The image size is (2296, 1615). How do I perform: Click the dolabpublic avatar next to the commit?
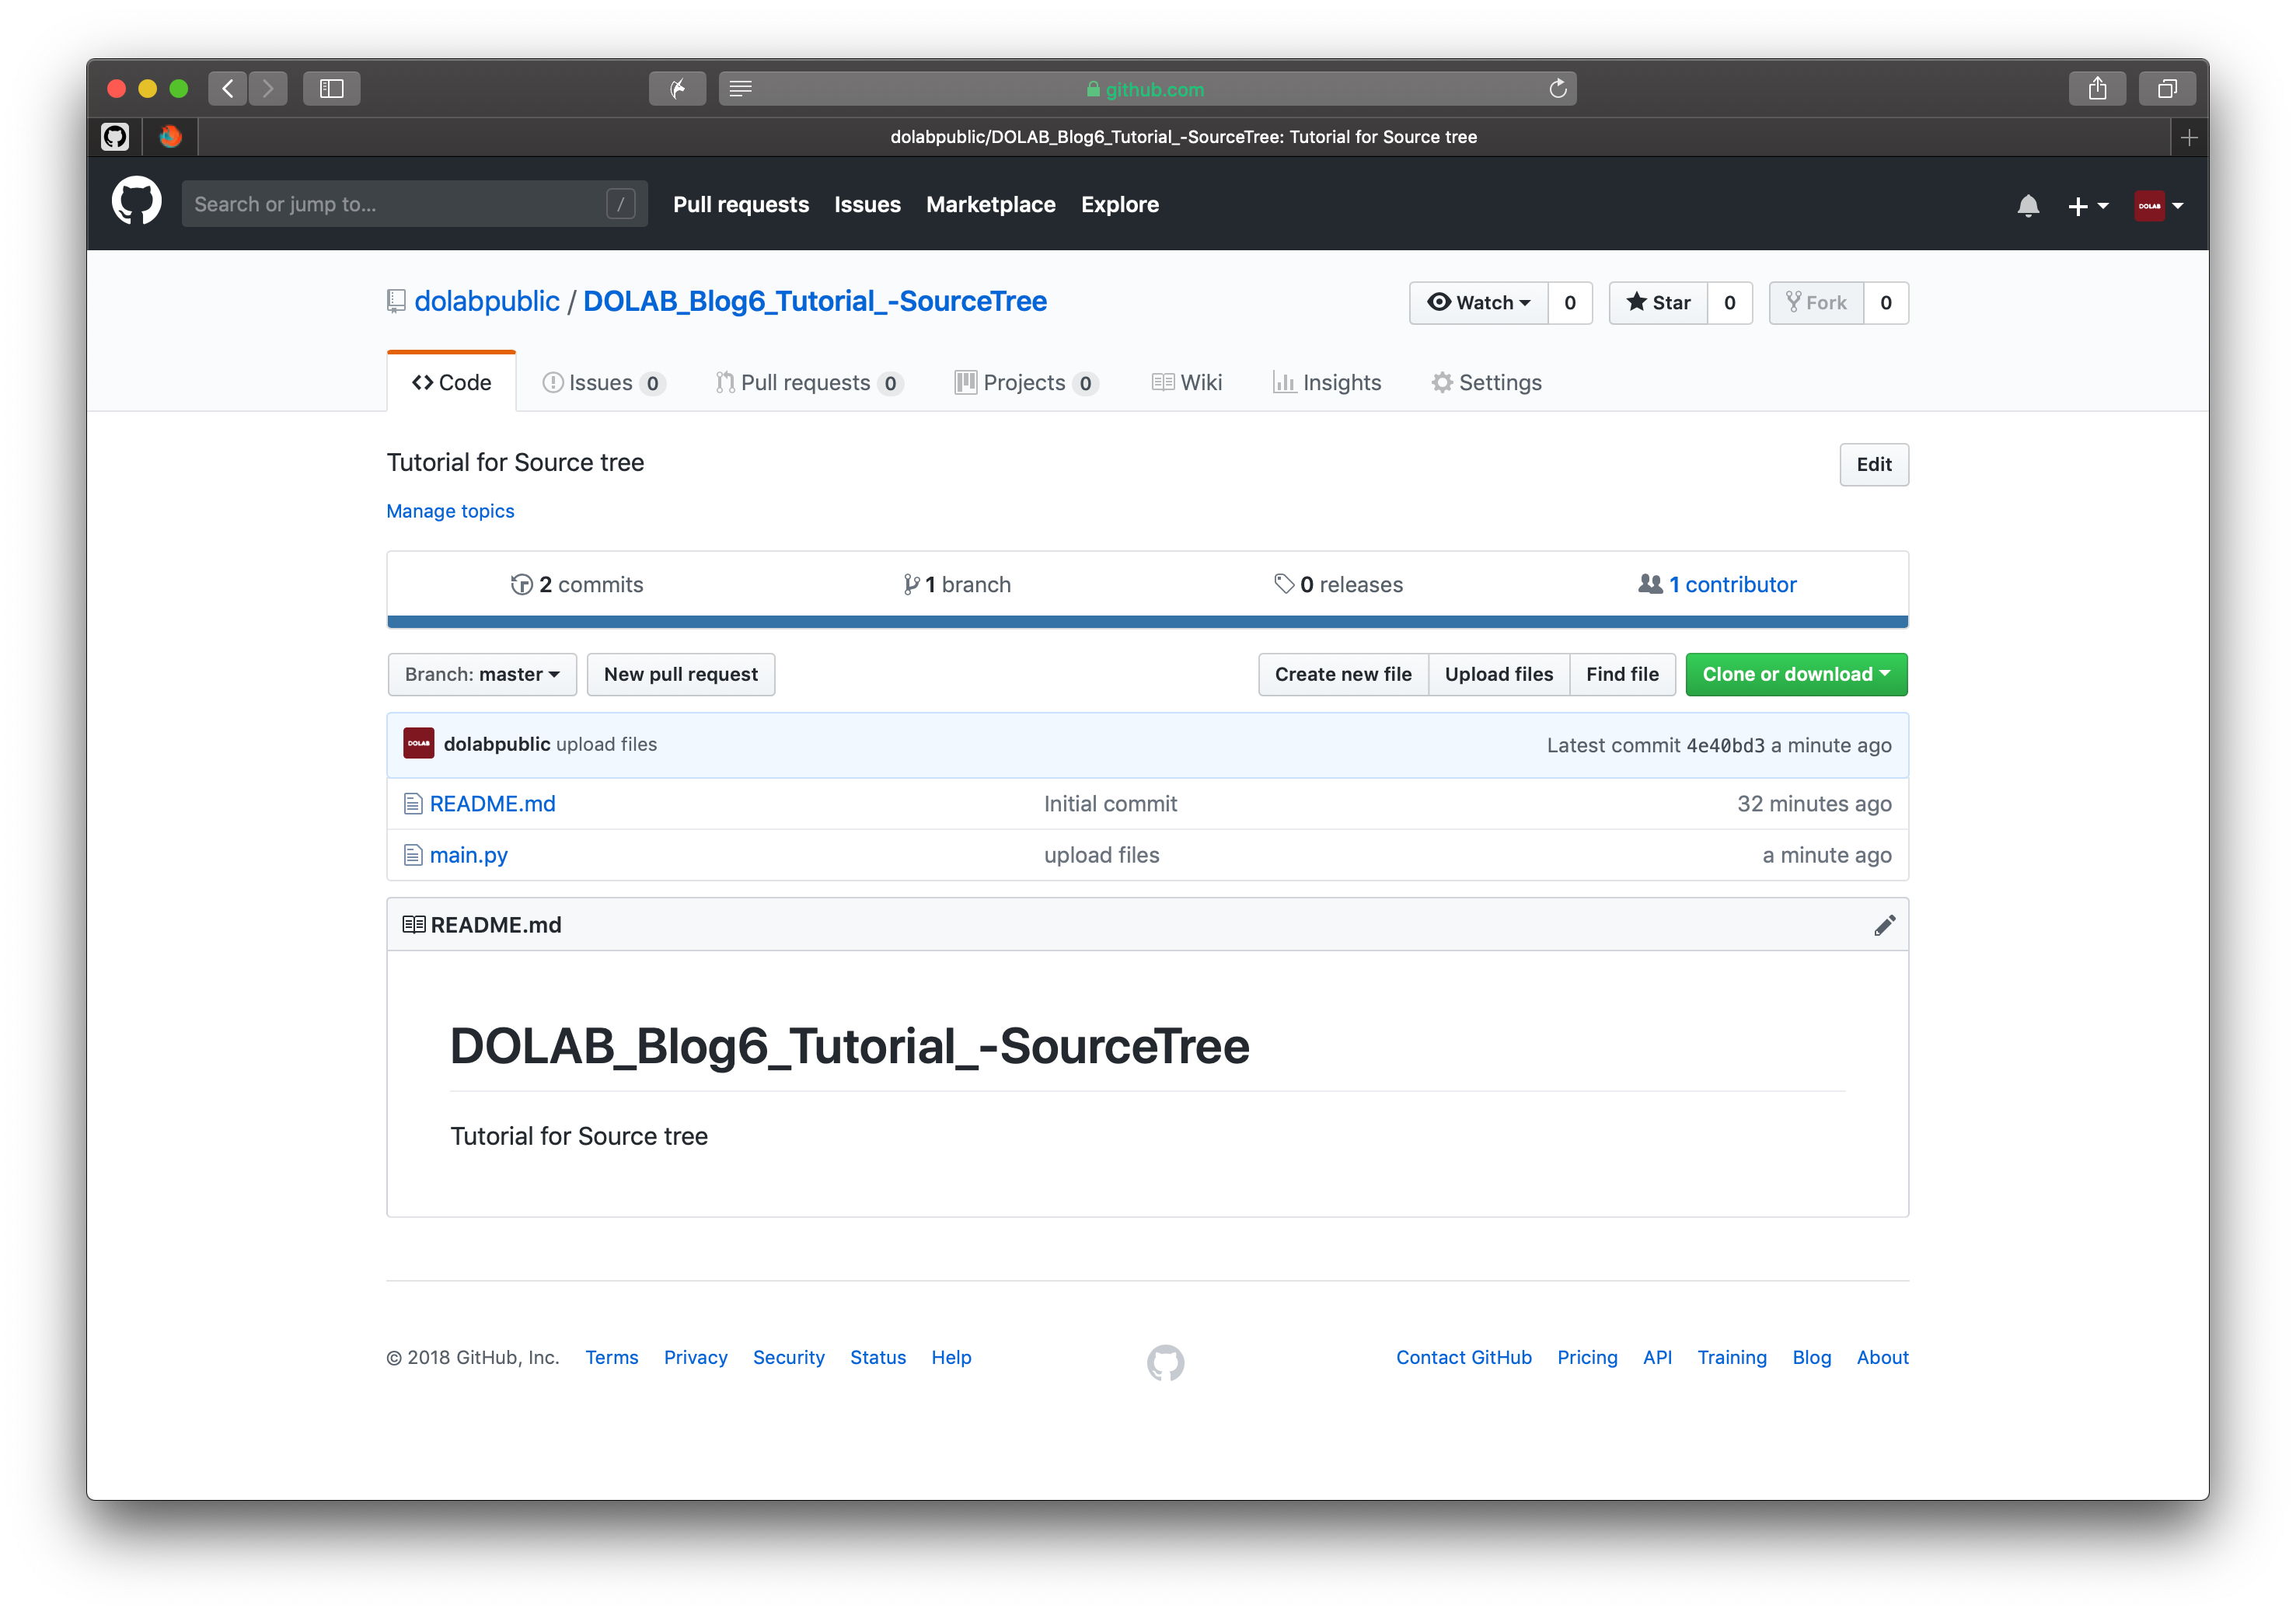pyautogui.click(x=419, y=744)
